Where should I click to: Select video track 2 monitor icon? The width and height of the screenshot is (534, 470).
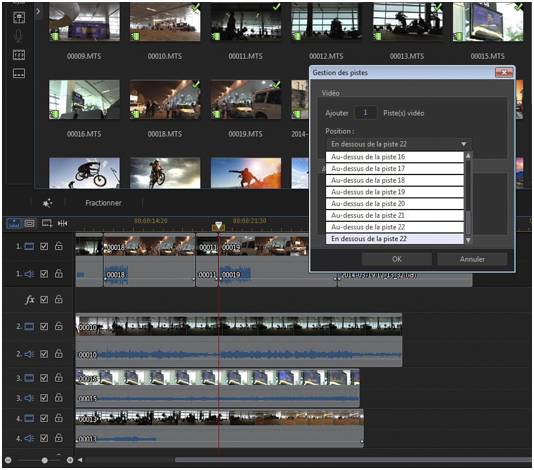(29, 327)
